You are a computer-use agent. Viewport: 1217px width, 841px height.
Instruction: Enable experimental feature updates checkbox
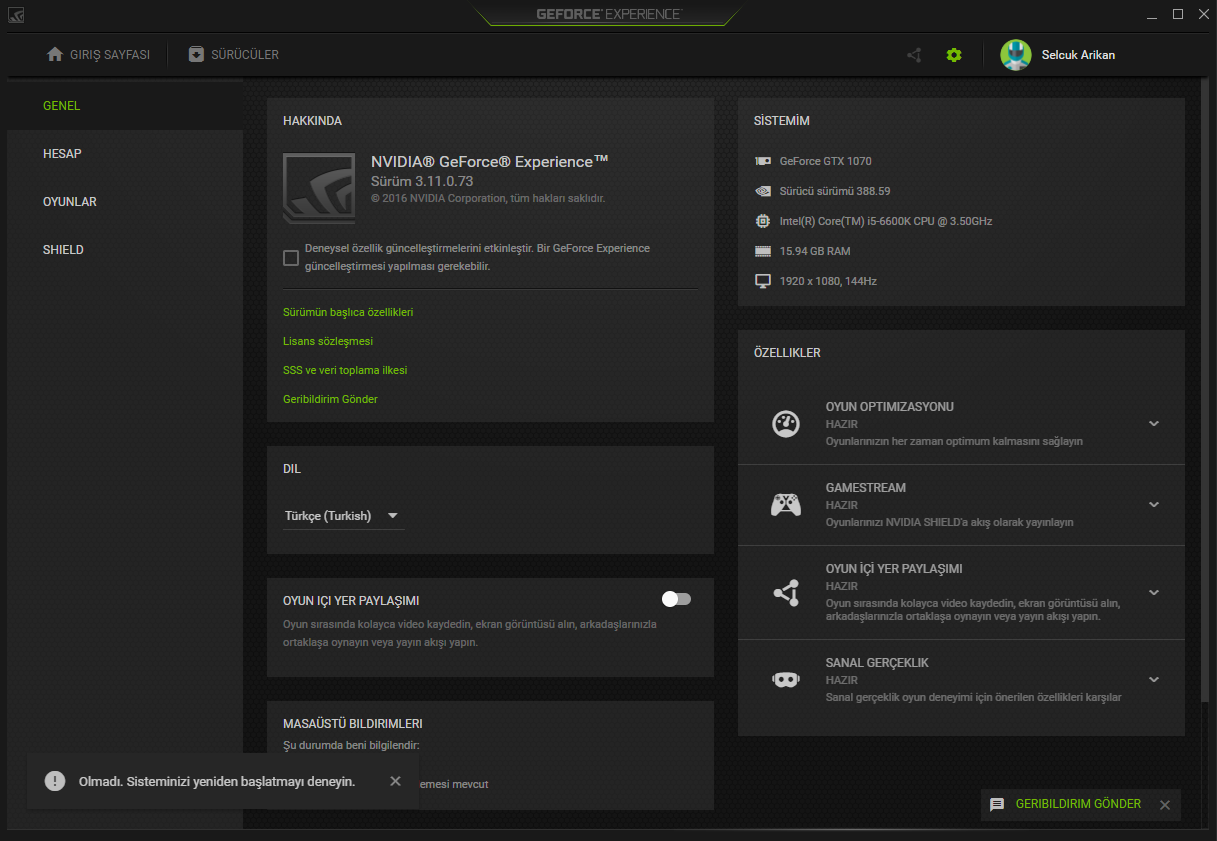click(x=291, y=258)
